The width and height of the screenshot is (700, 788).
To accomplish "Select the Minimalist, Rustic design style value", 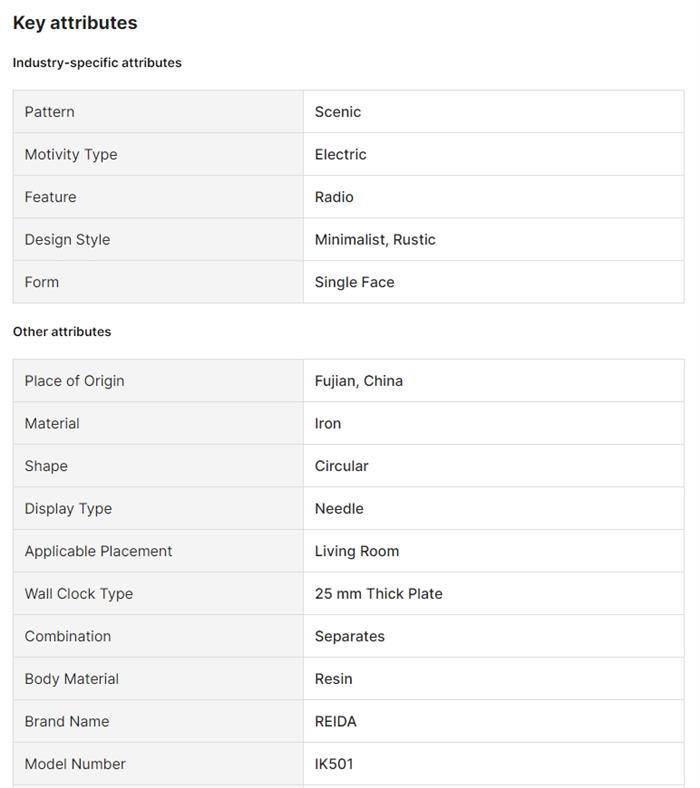I will (x=375, y=240).
